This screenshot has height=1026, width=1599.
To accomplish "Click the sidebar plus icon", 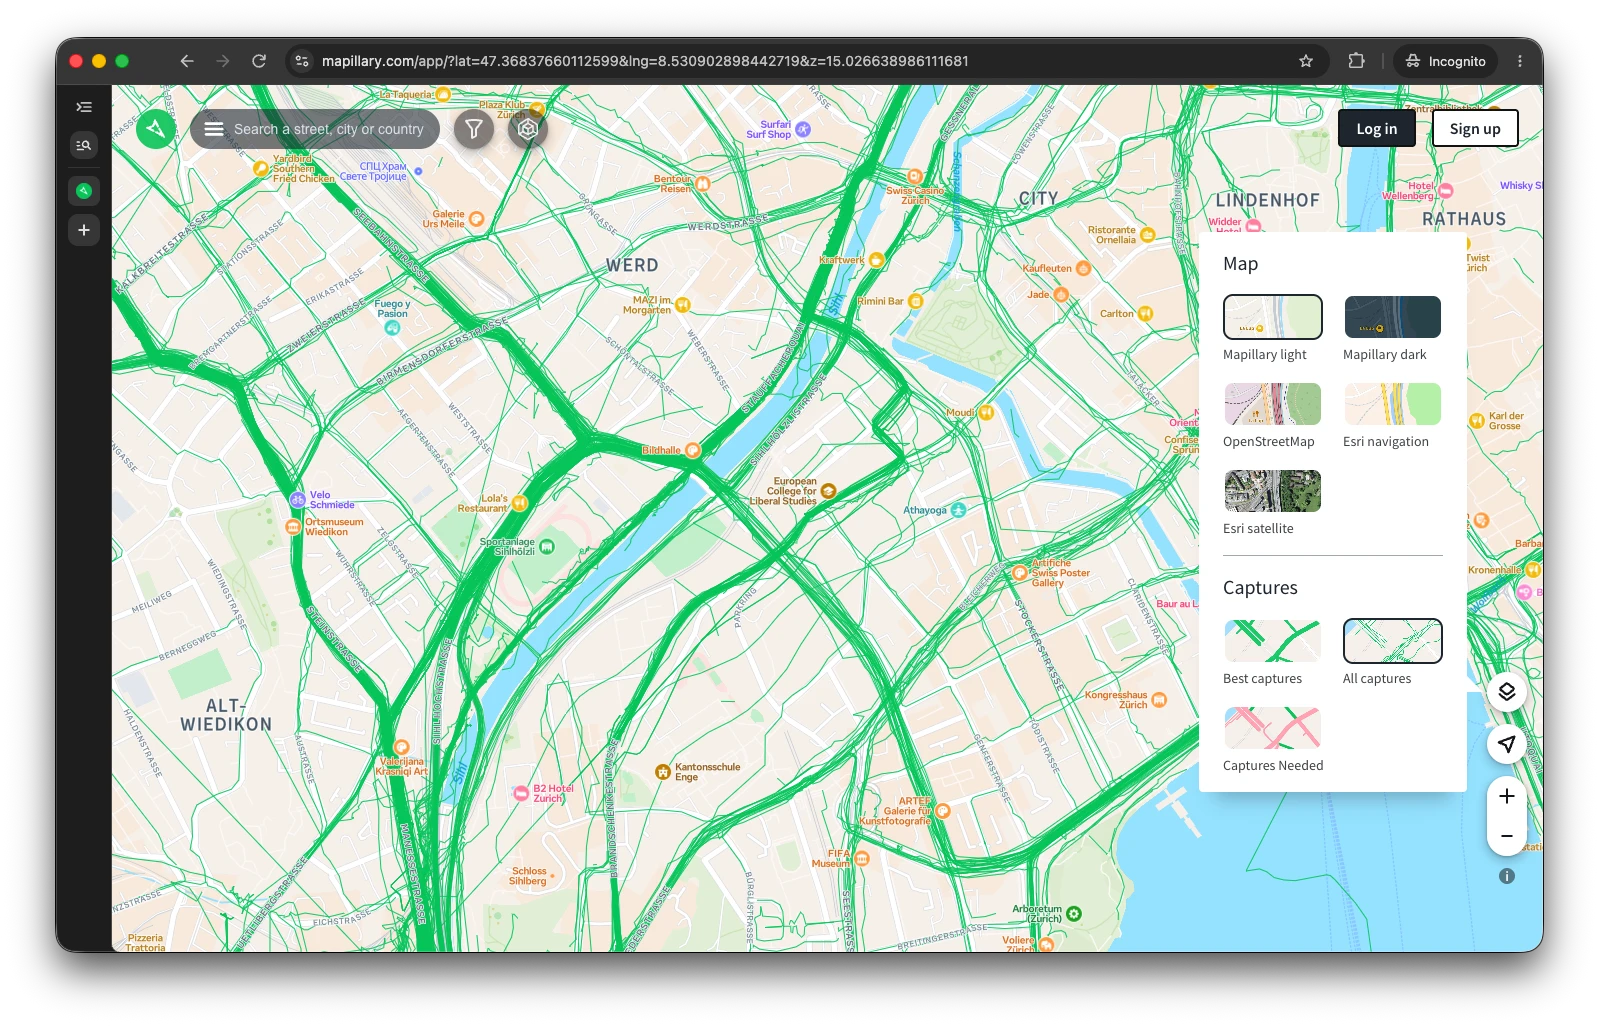I will point(84,230).
